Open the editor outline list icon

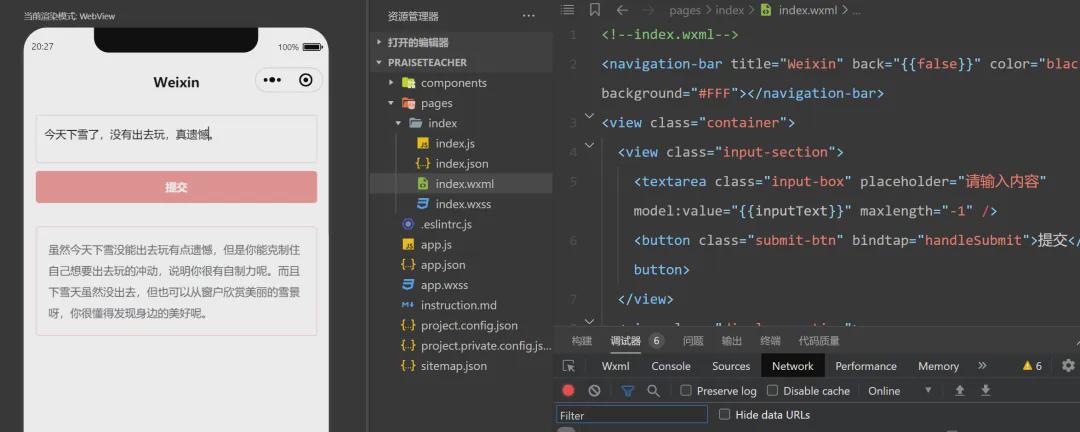[x=567, y=10]
